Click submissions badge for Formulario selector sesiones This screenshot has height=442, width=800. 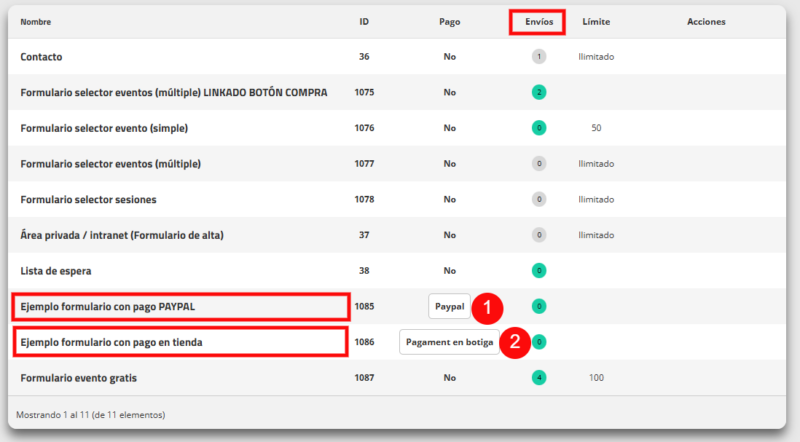[x=539, y=199]
